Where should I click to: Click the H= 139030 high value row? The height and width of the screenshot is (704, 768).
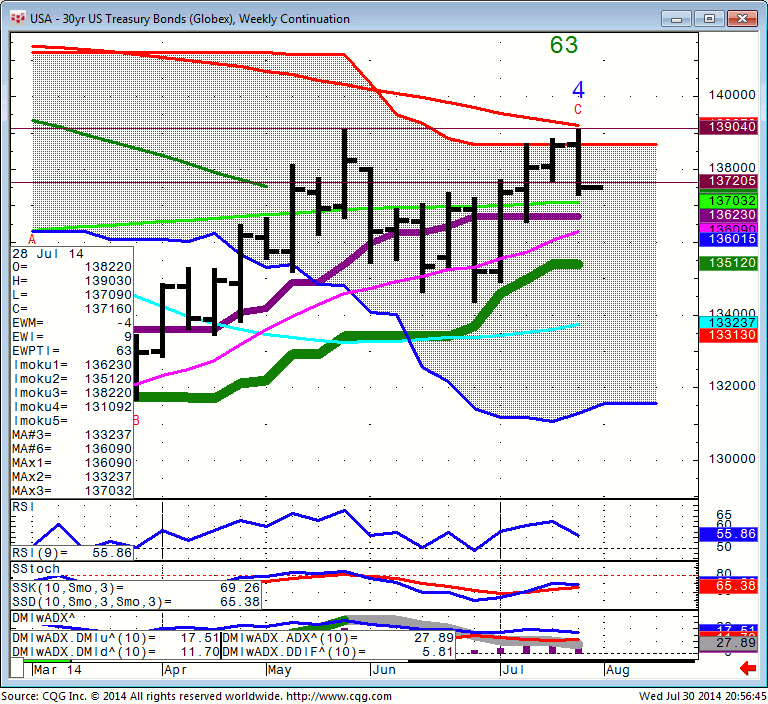72,281
